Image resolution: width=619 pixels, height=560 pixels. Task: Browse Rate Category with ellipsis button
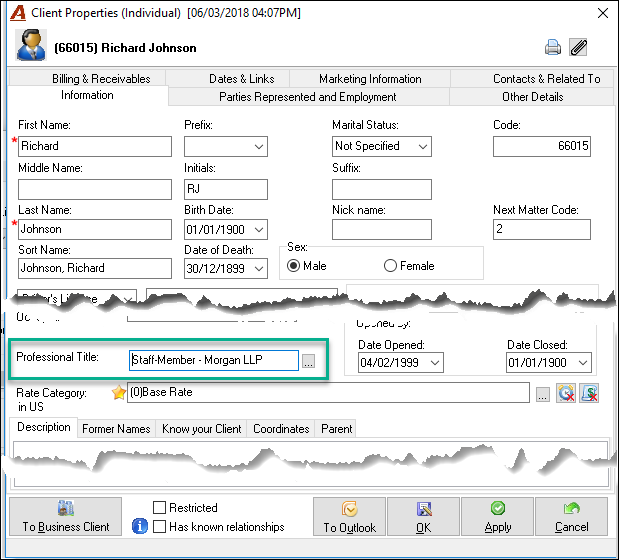543,394
